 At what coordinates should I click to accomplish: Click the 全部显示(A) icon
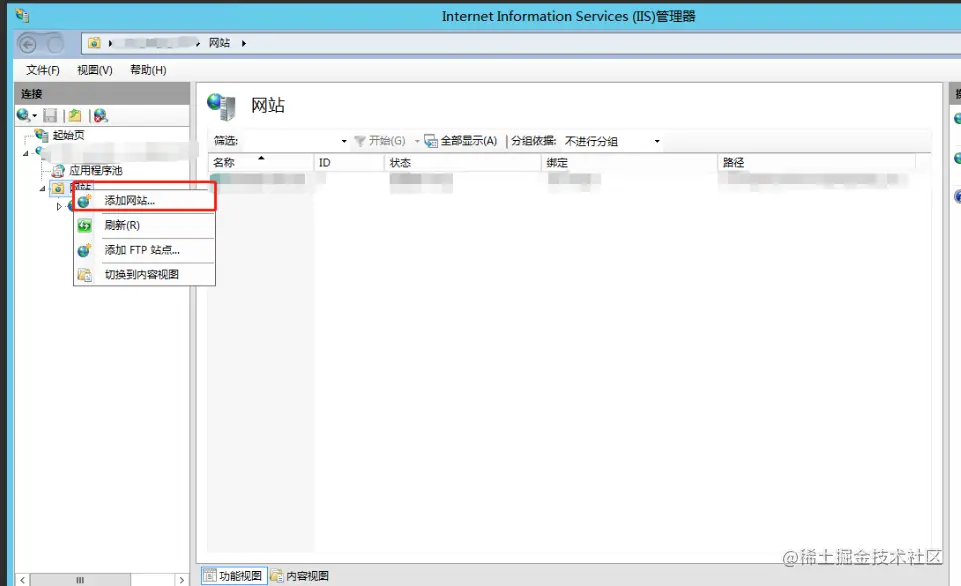431,141
